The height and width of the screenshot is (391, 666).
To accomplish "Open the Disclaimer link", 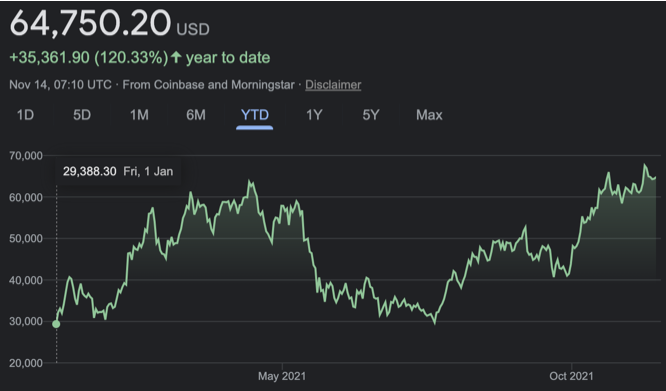I will (x=333, y=84).
